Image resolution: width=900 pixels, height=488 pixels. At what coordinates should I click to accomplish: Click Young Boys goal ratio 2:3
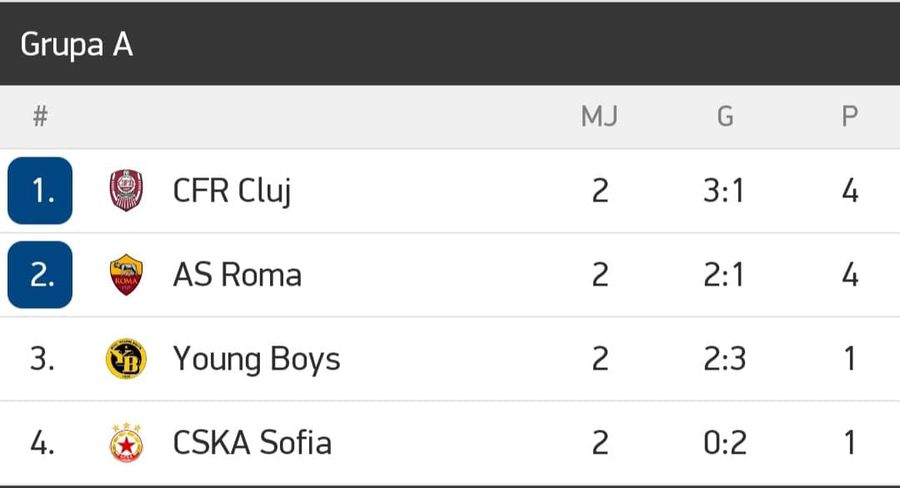click(x=725, y=359)
